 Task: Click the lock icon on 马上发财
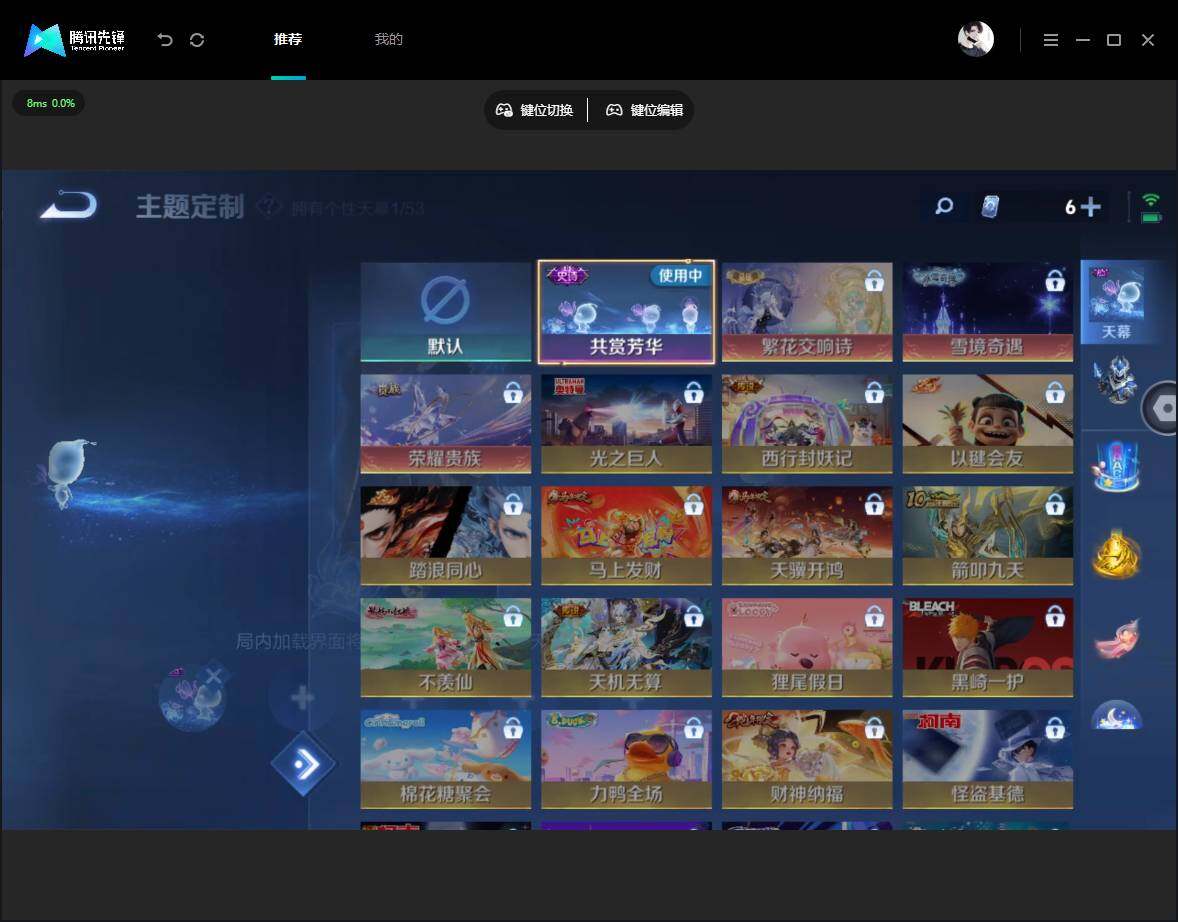[693, 504]
